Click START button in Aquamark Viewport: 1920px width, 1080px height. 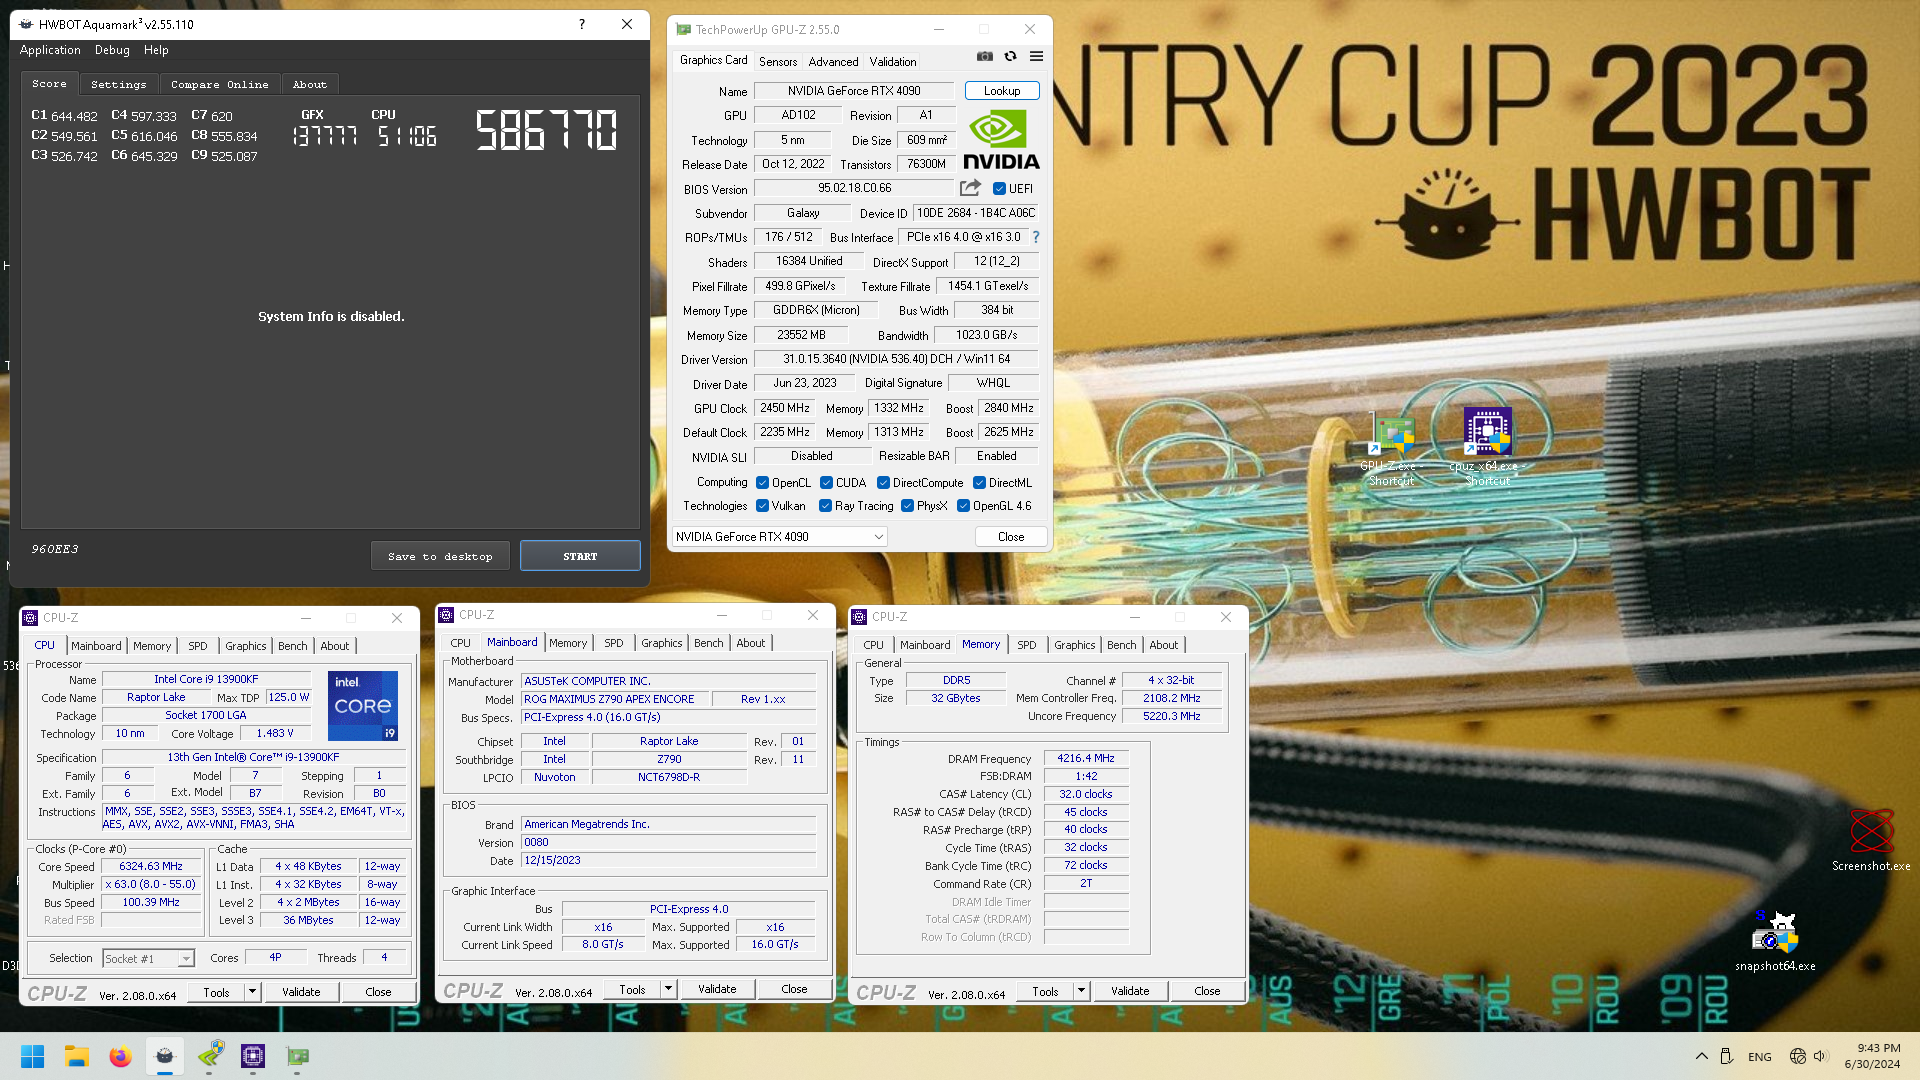580,556
